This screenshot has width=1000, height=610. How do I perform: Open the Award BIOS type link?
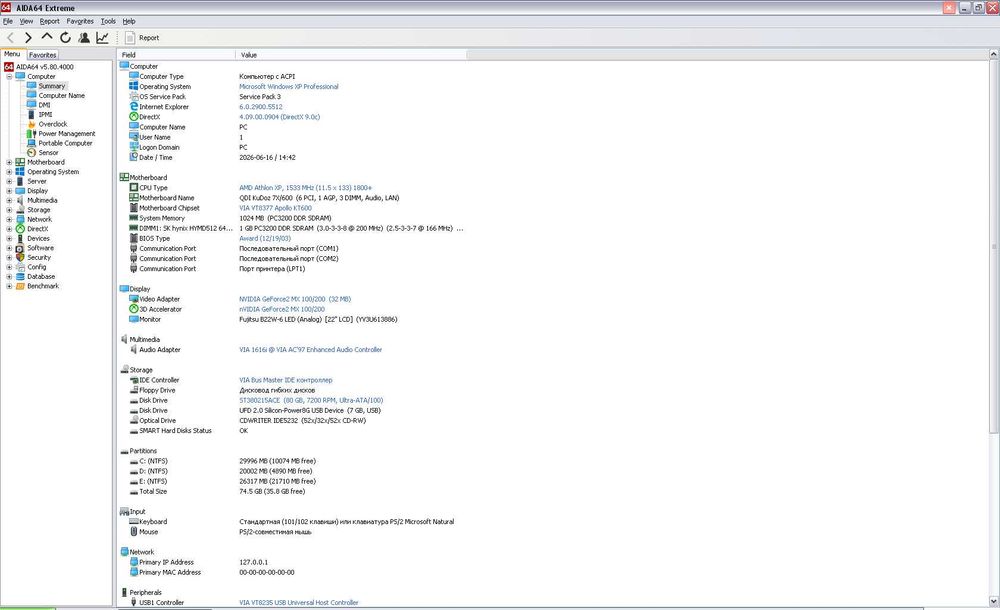pyautogui.click(x=265, y=239)
